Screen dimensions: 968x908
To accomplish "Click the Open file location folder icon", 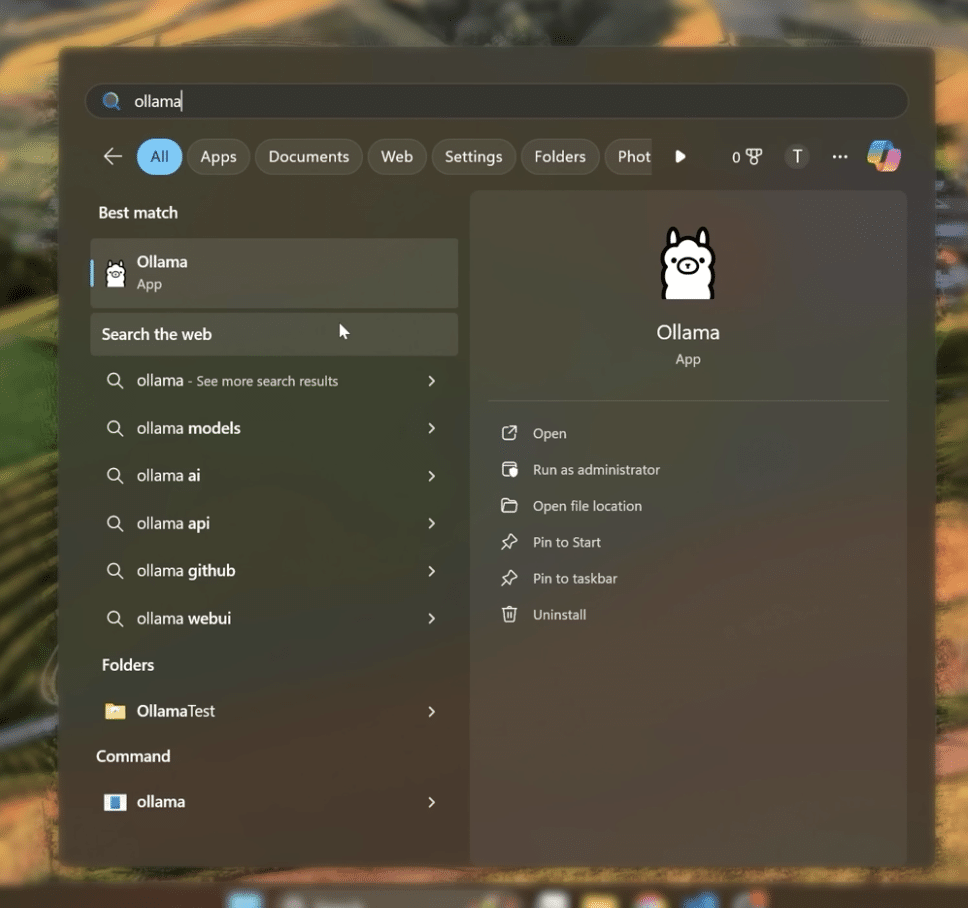I will 509,506.
